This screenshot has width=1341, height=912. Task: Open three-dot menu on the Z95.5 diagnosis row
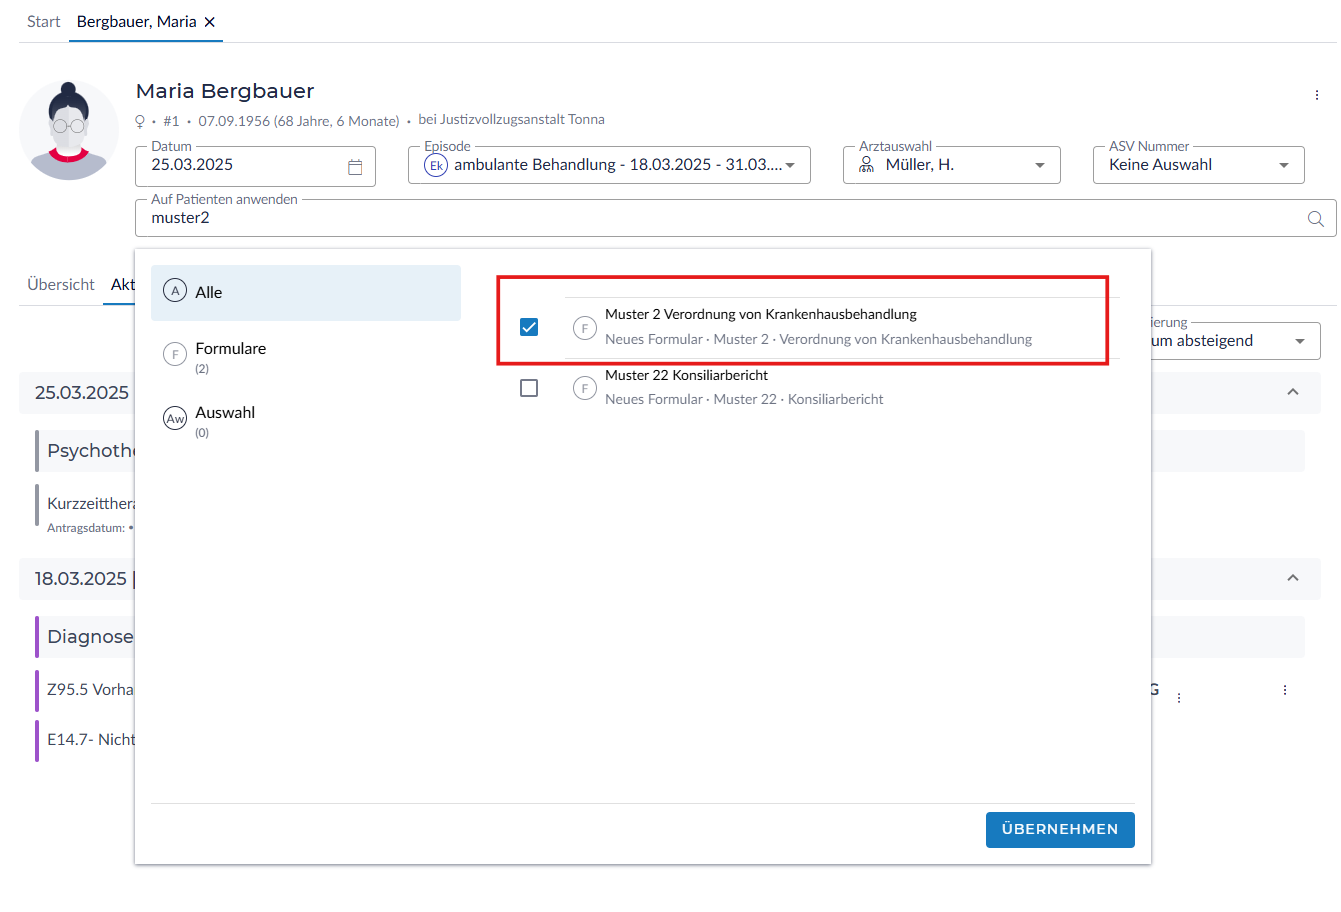click(x=1284, y=690)
